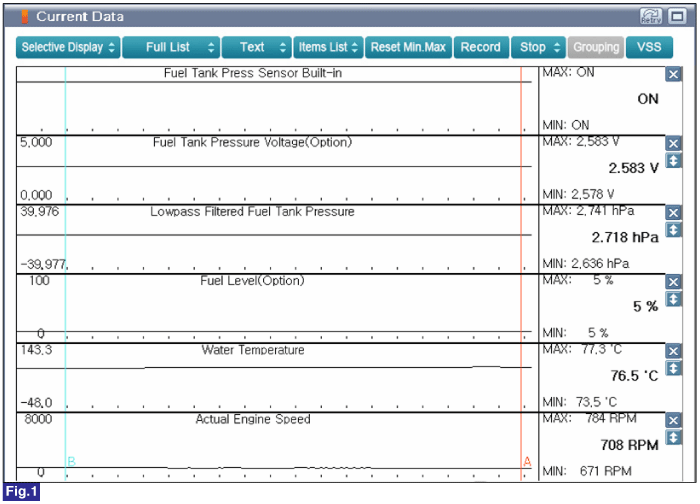Click the VSS button
This screenshot has width=700, height=504.
[x=649, y=47]
